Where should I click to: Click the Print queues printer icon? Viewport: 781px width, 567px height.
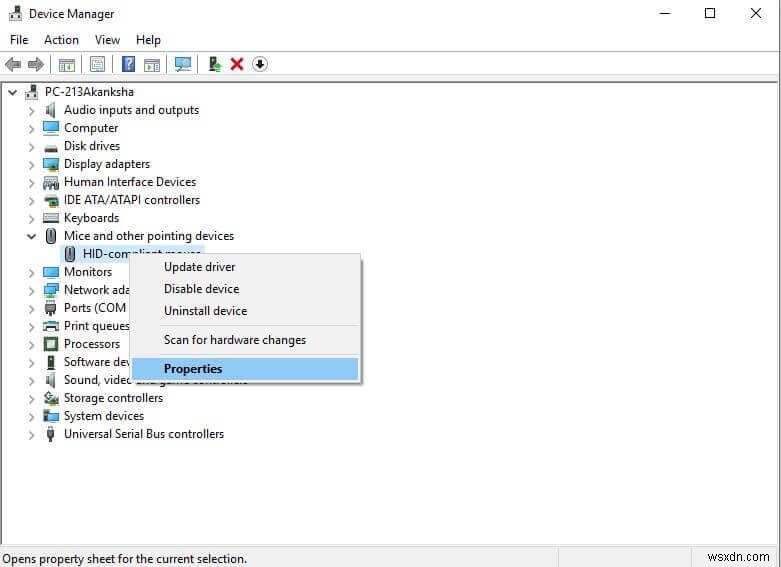click(x=51, y=326)
